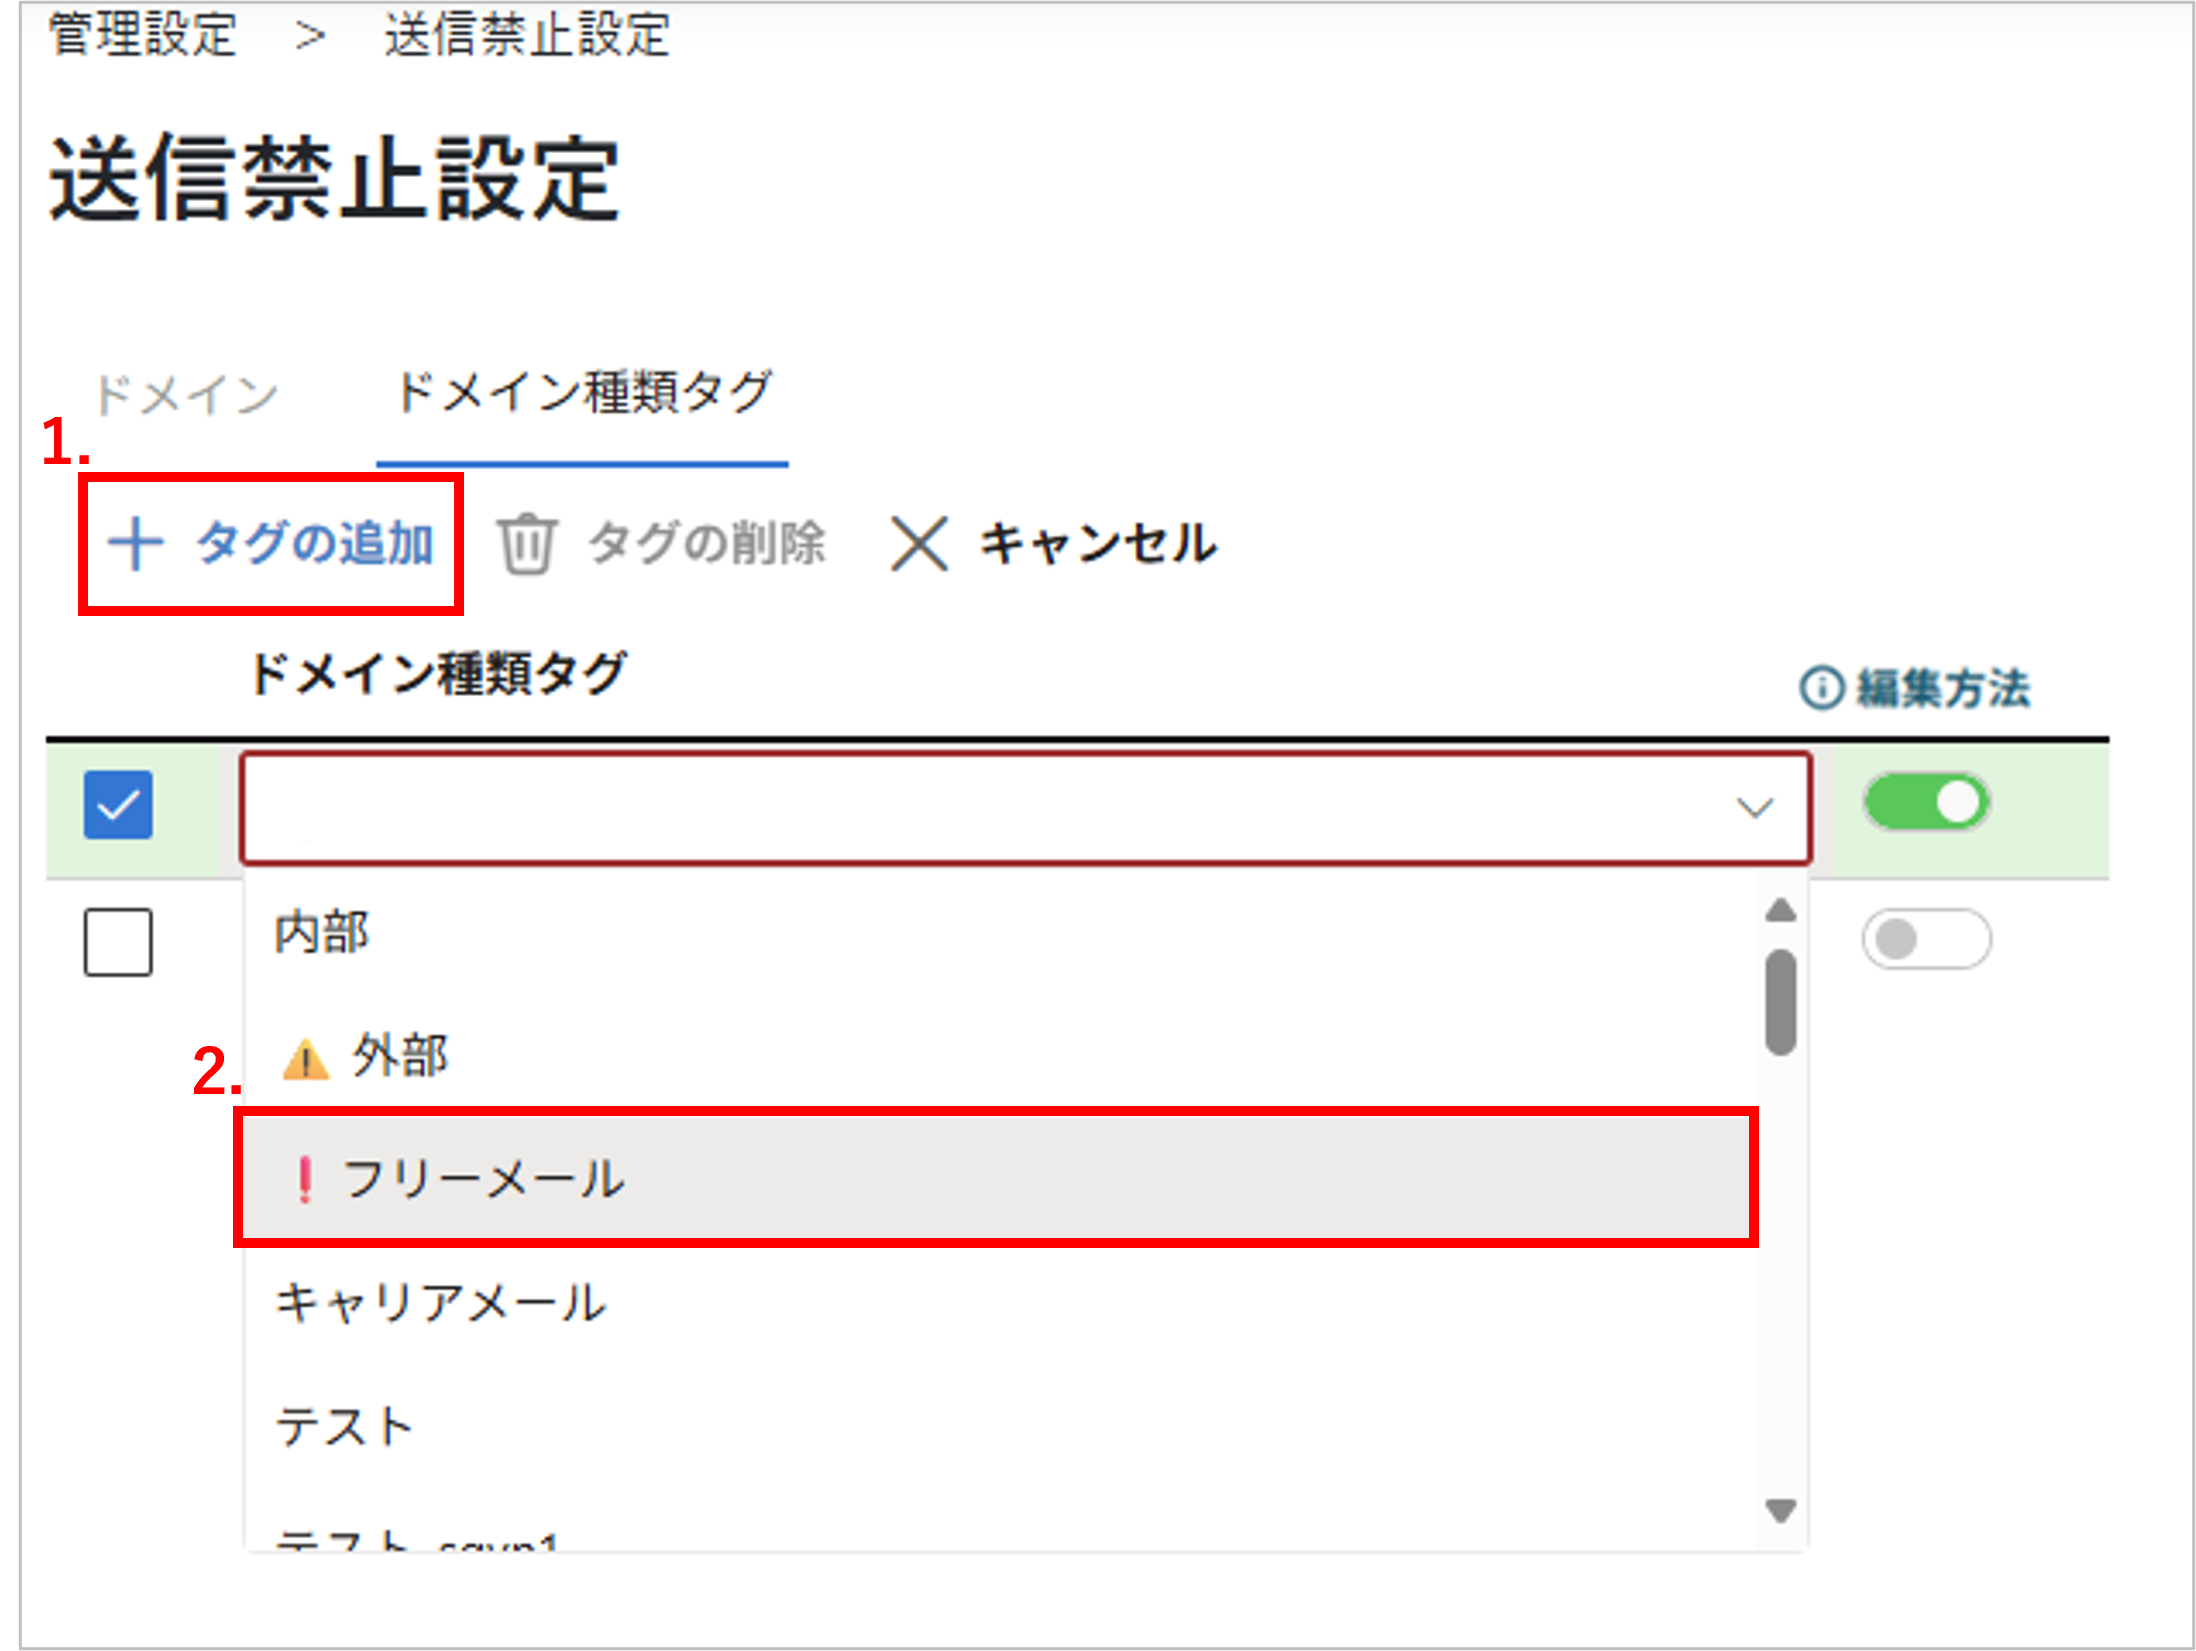The height and width of the screenshot is (1651, 2196).
Task: Choose キャリアメール option in the list
Action: (x=441, y=1303)
